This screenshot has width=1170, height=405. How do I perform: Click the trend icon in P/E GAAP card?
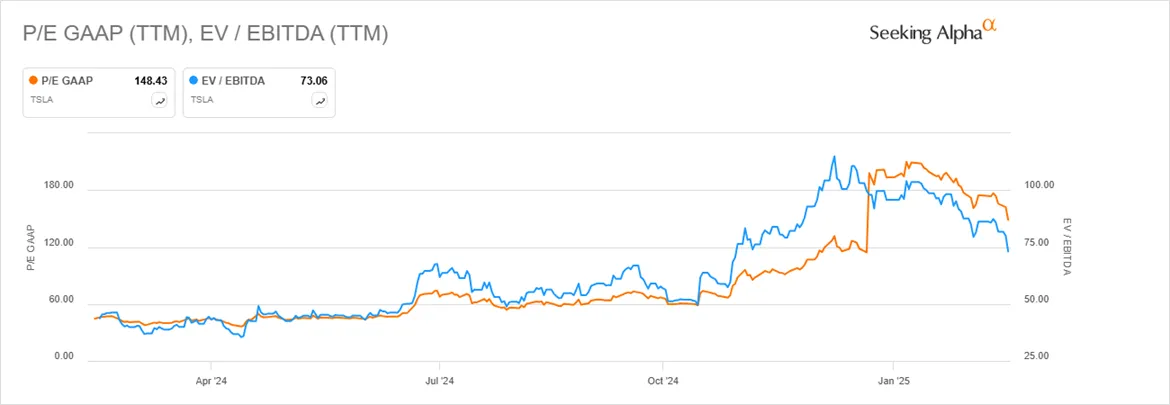160,101
